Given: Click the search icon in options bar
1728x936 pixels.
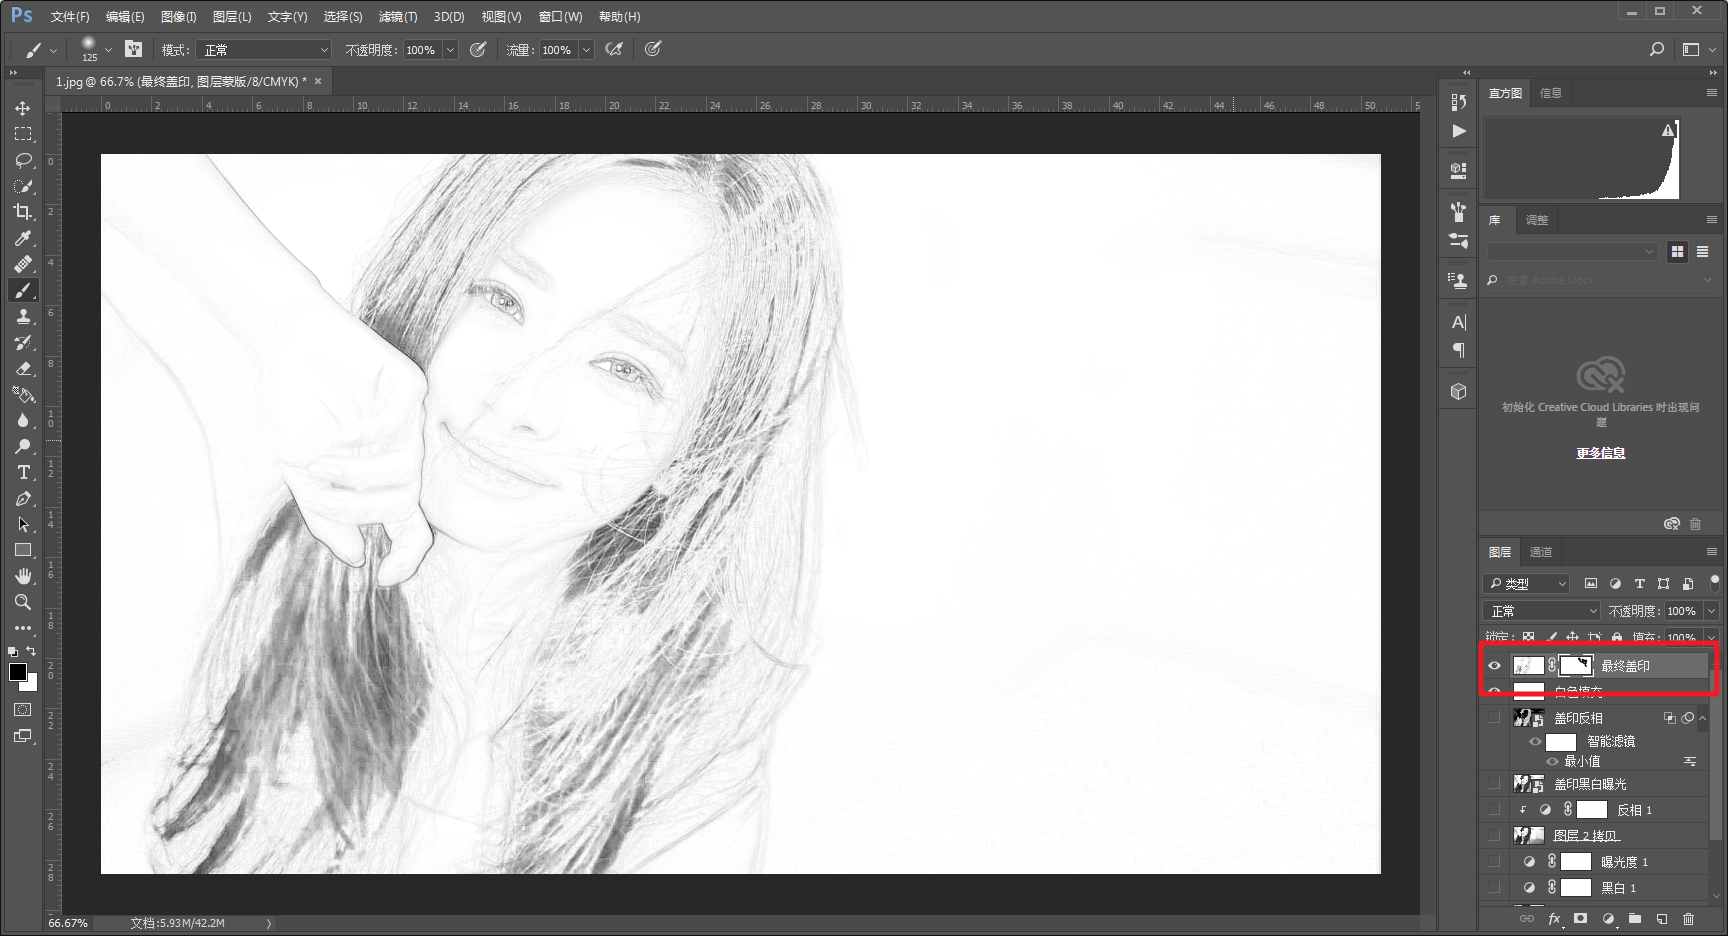Looking at the screenshot, I should 1657,49.
